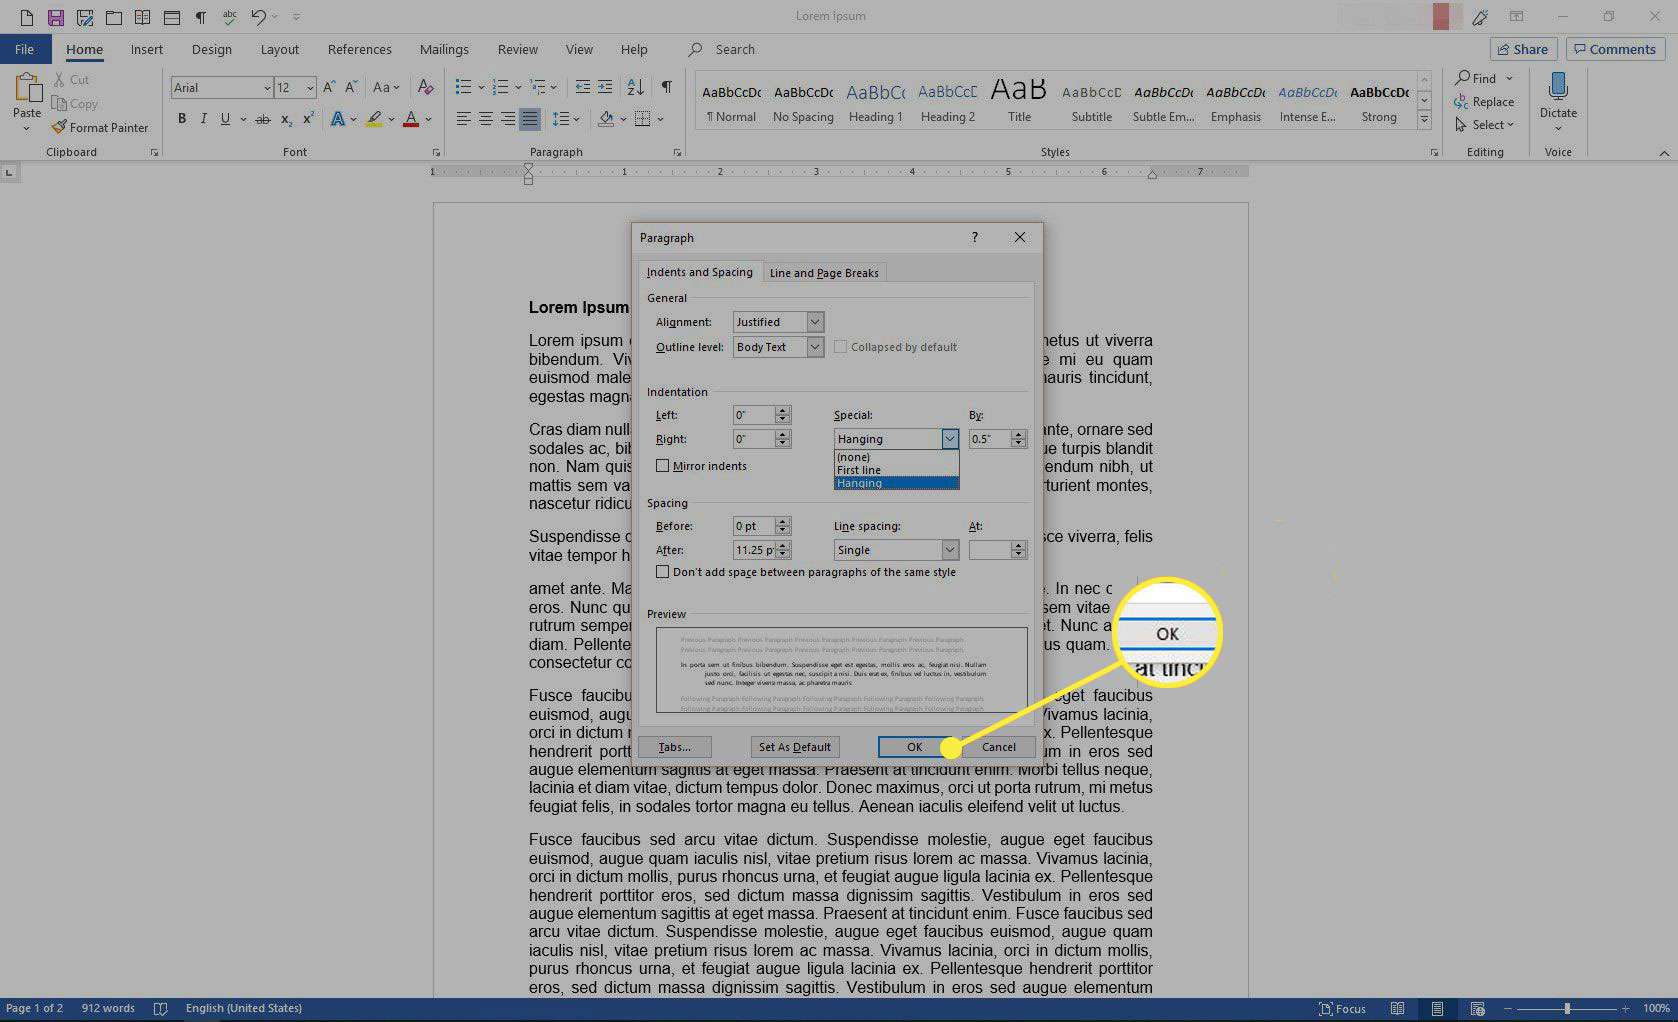Open the References ribbon tab
Image resolution: width=1678 pixels, height=1022 pixels.
359,49
